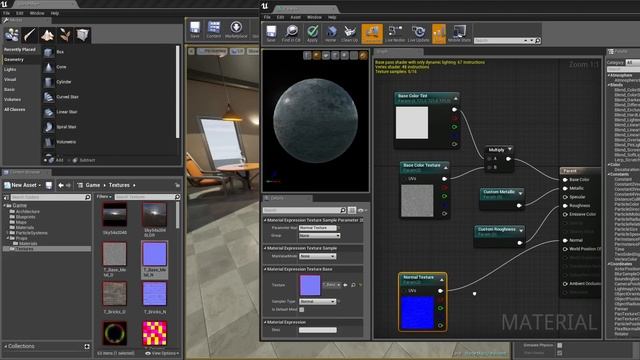Toggle Details view options eye icon
The height and width of the screenshot is (360, 640).
click(x=362, y=210)
